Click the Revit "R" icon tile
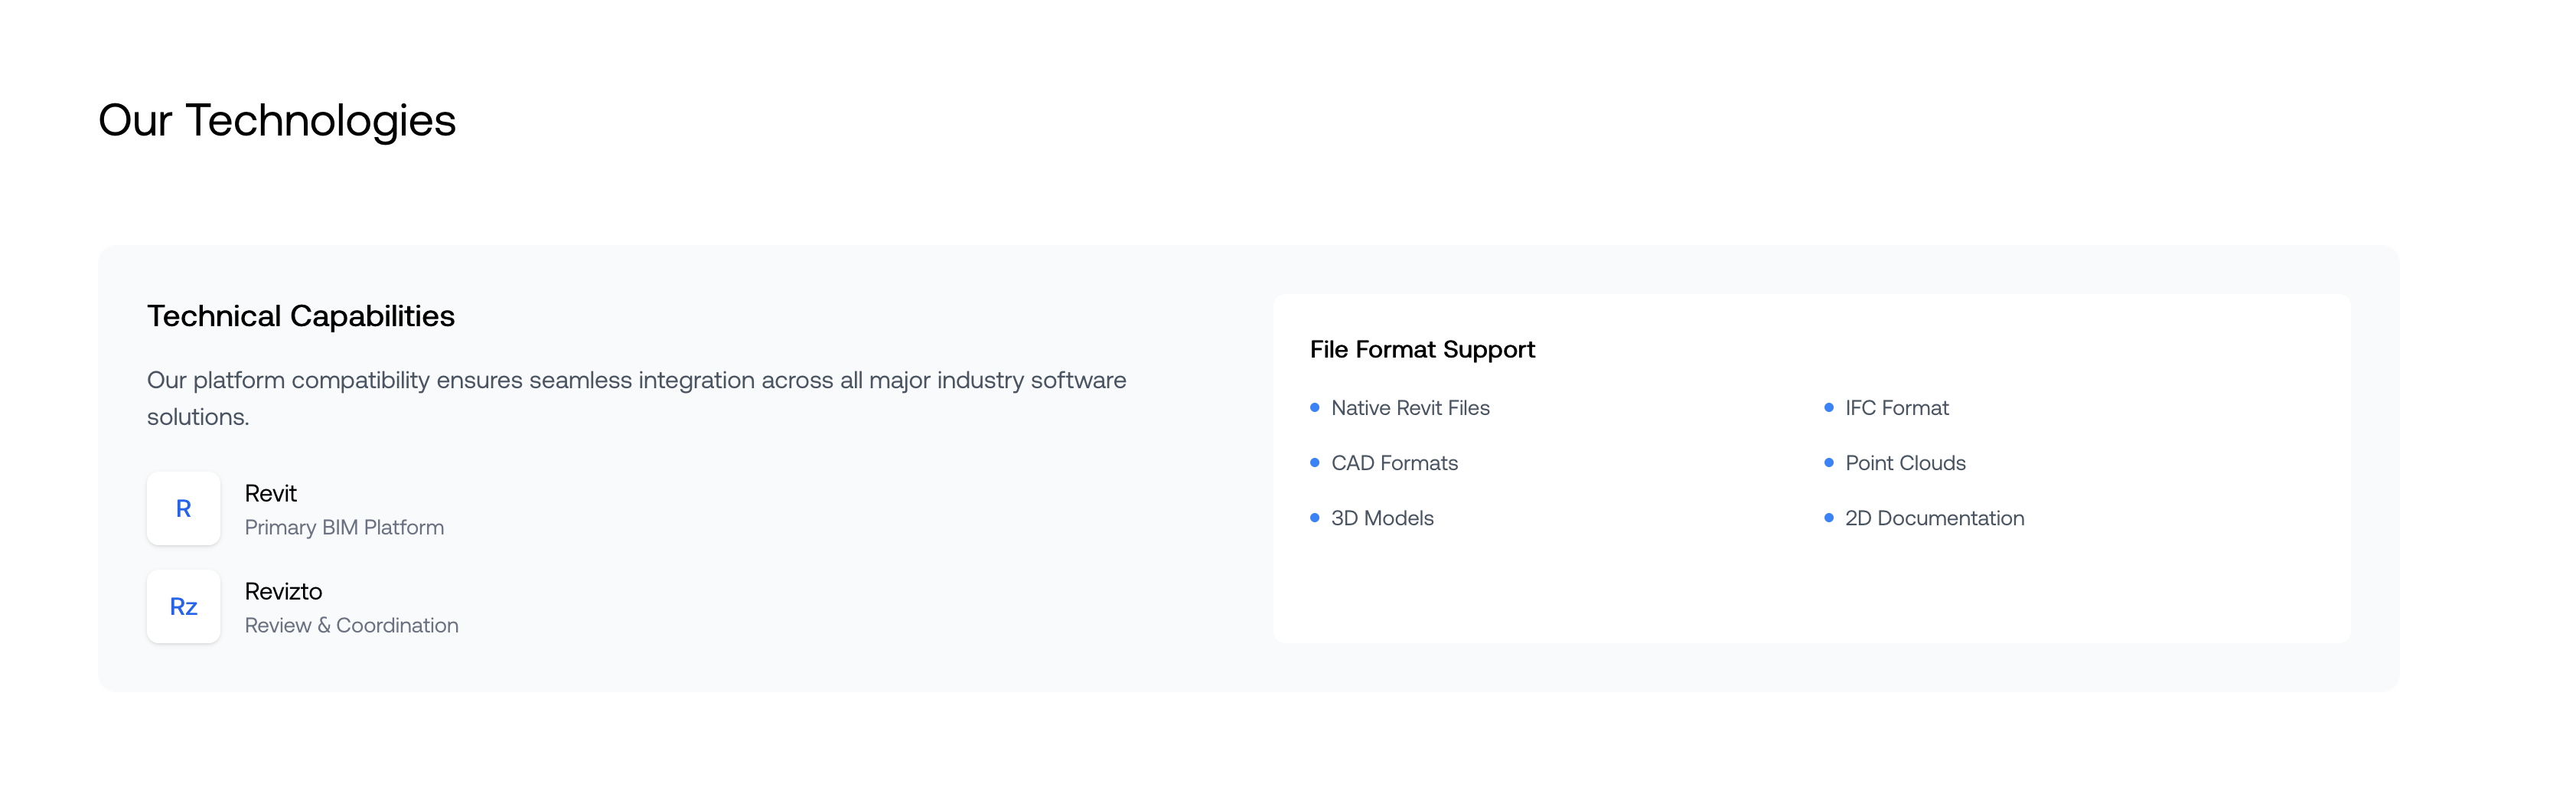 pos(183,508)
